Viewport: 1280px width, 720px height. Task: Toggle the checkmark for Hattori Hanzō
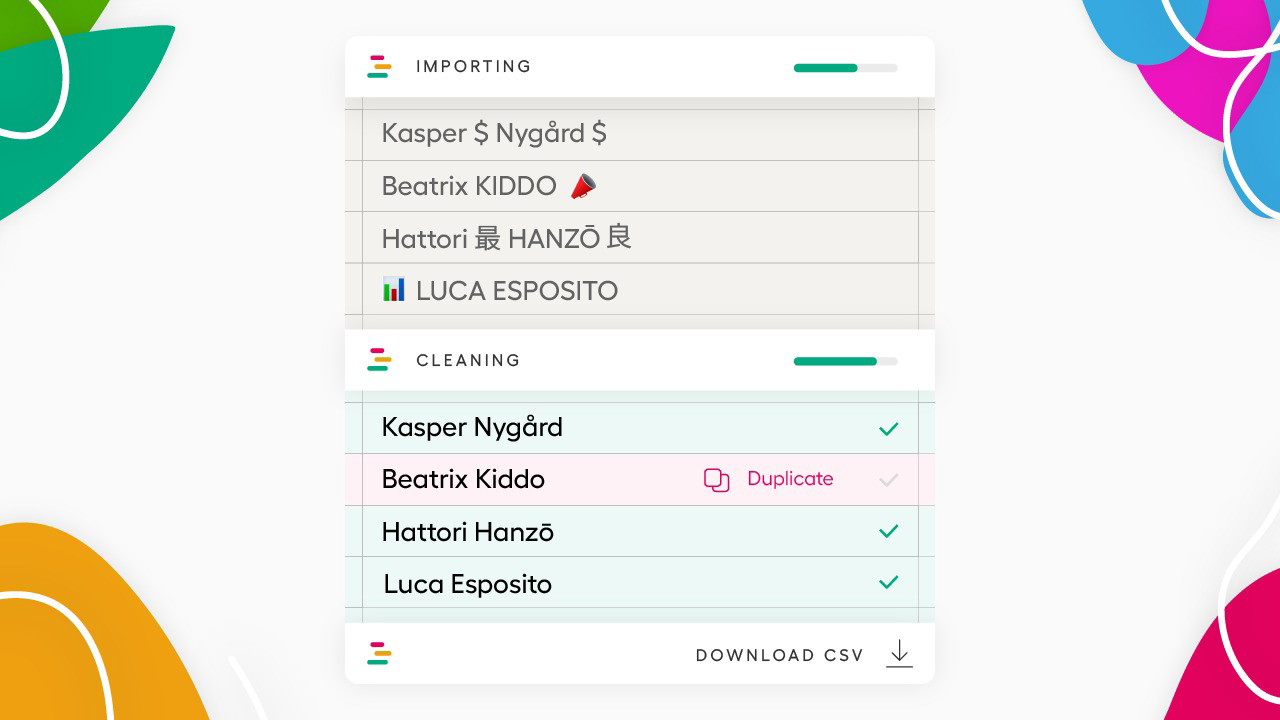point(888,532)
